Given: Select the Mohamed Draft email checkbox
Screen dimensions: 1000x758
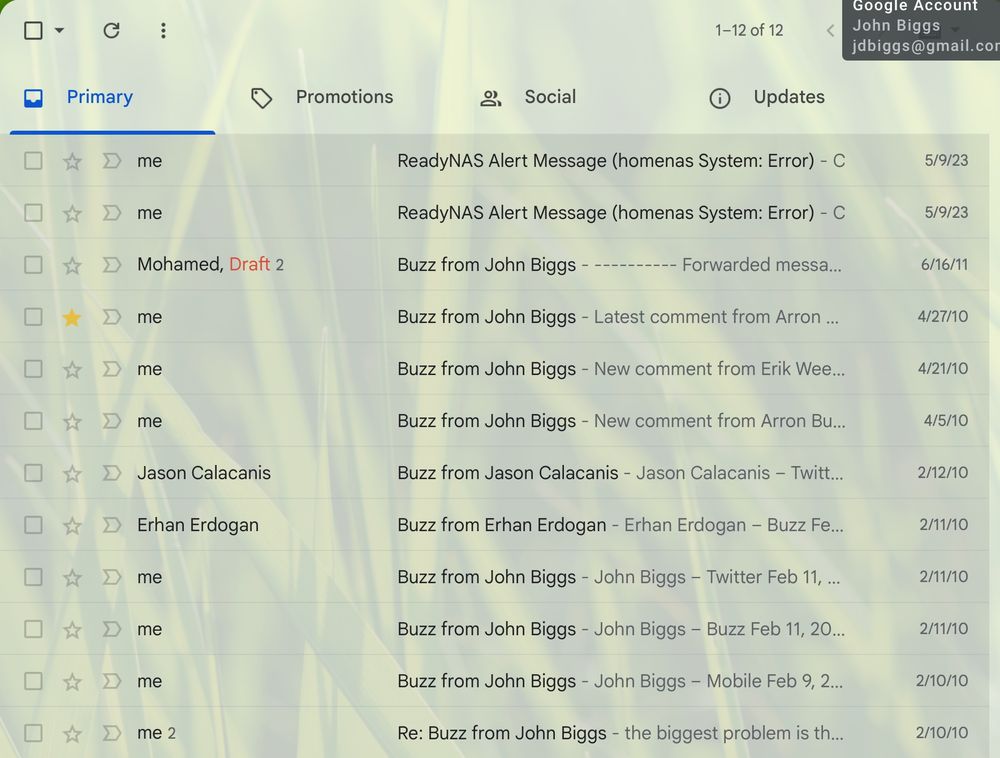Looking at the screenshot, I should pyautogui.click(x=33, y=265).
